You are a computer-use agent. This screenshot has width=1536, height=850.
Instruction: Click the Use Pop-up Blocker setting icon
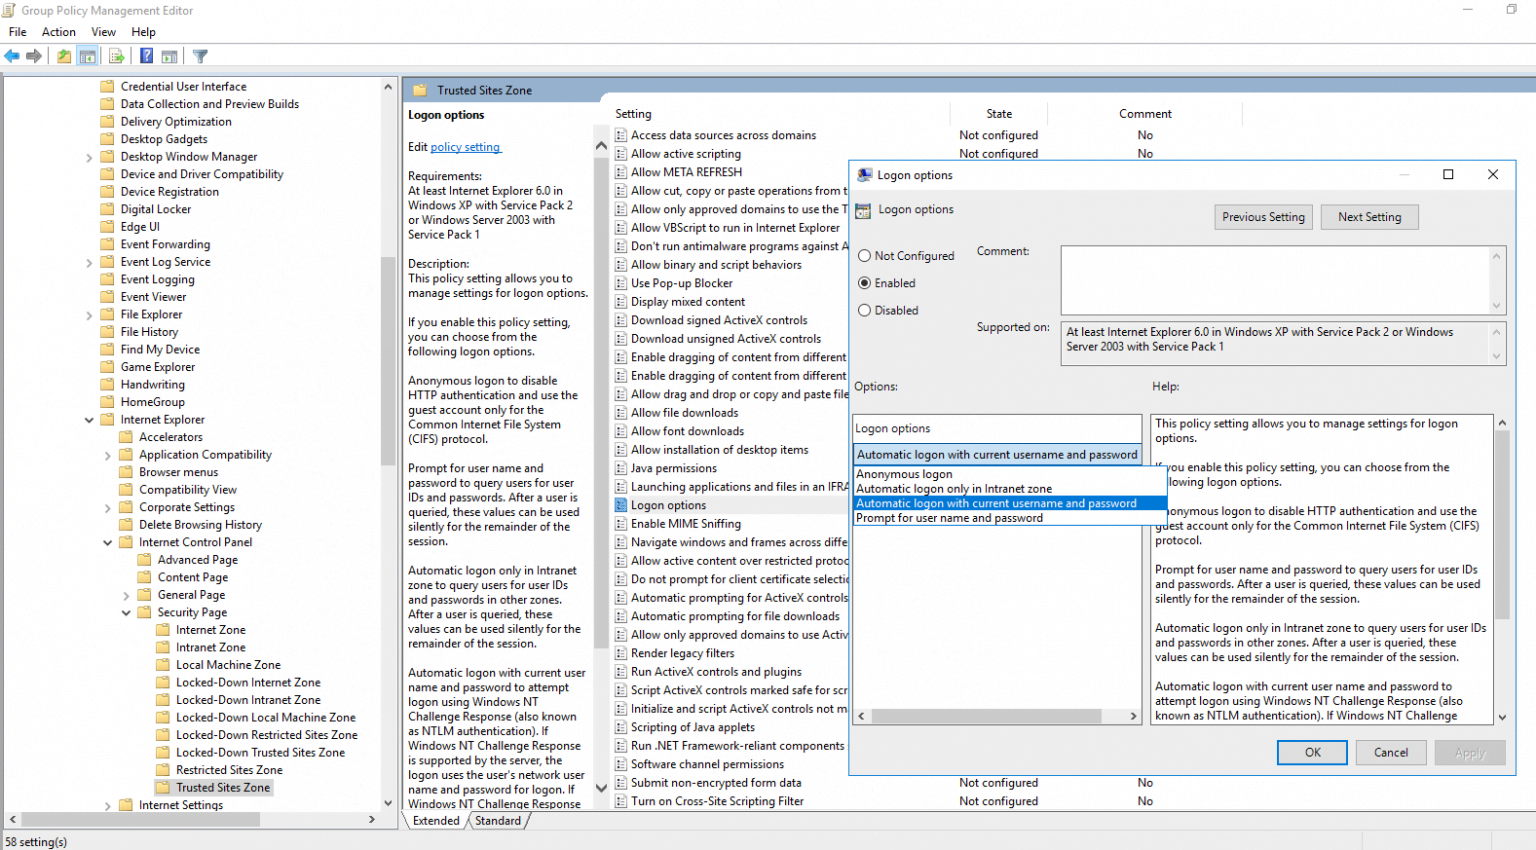(621, 283)
